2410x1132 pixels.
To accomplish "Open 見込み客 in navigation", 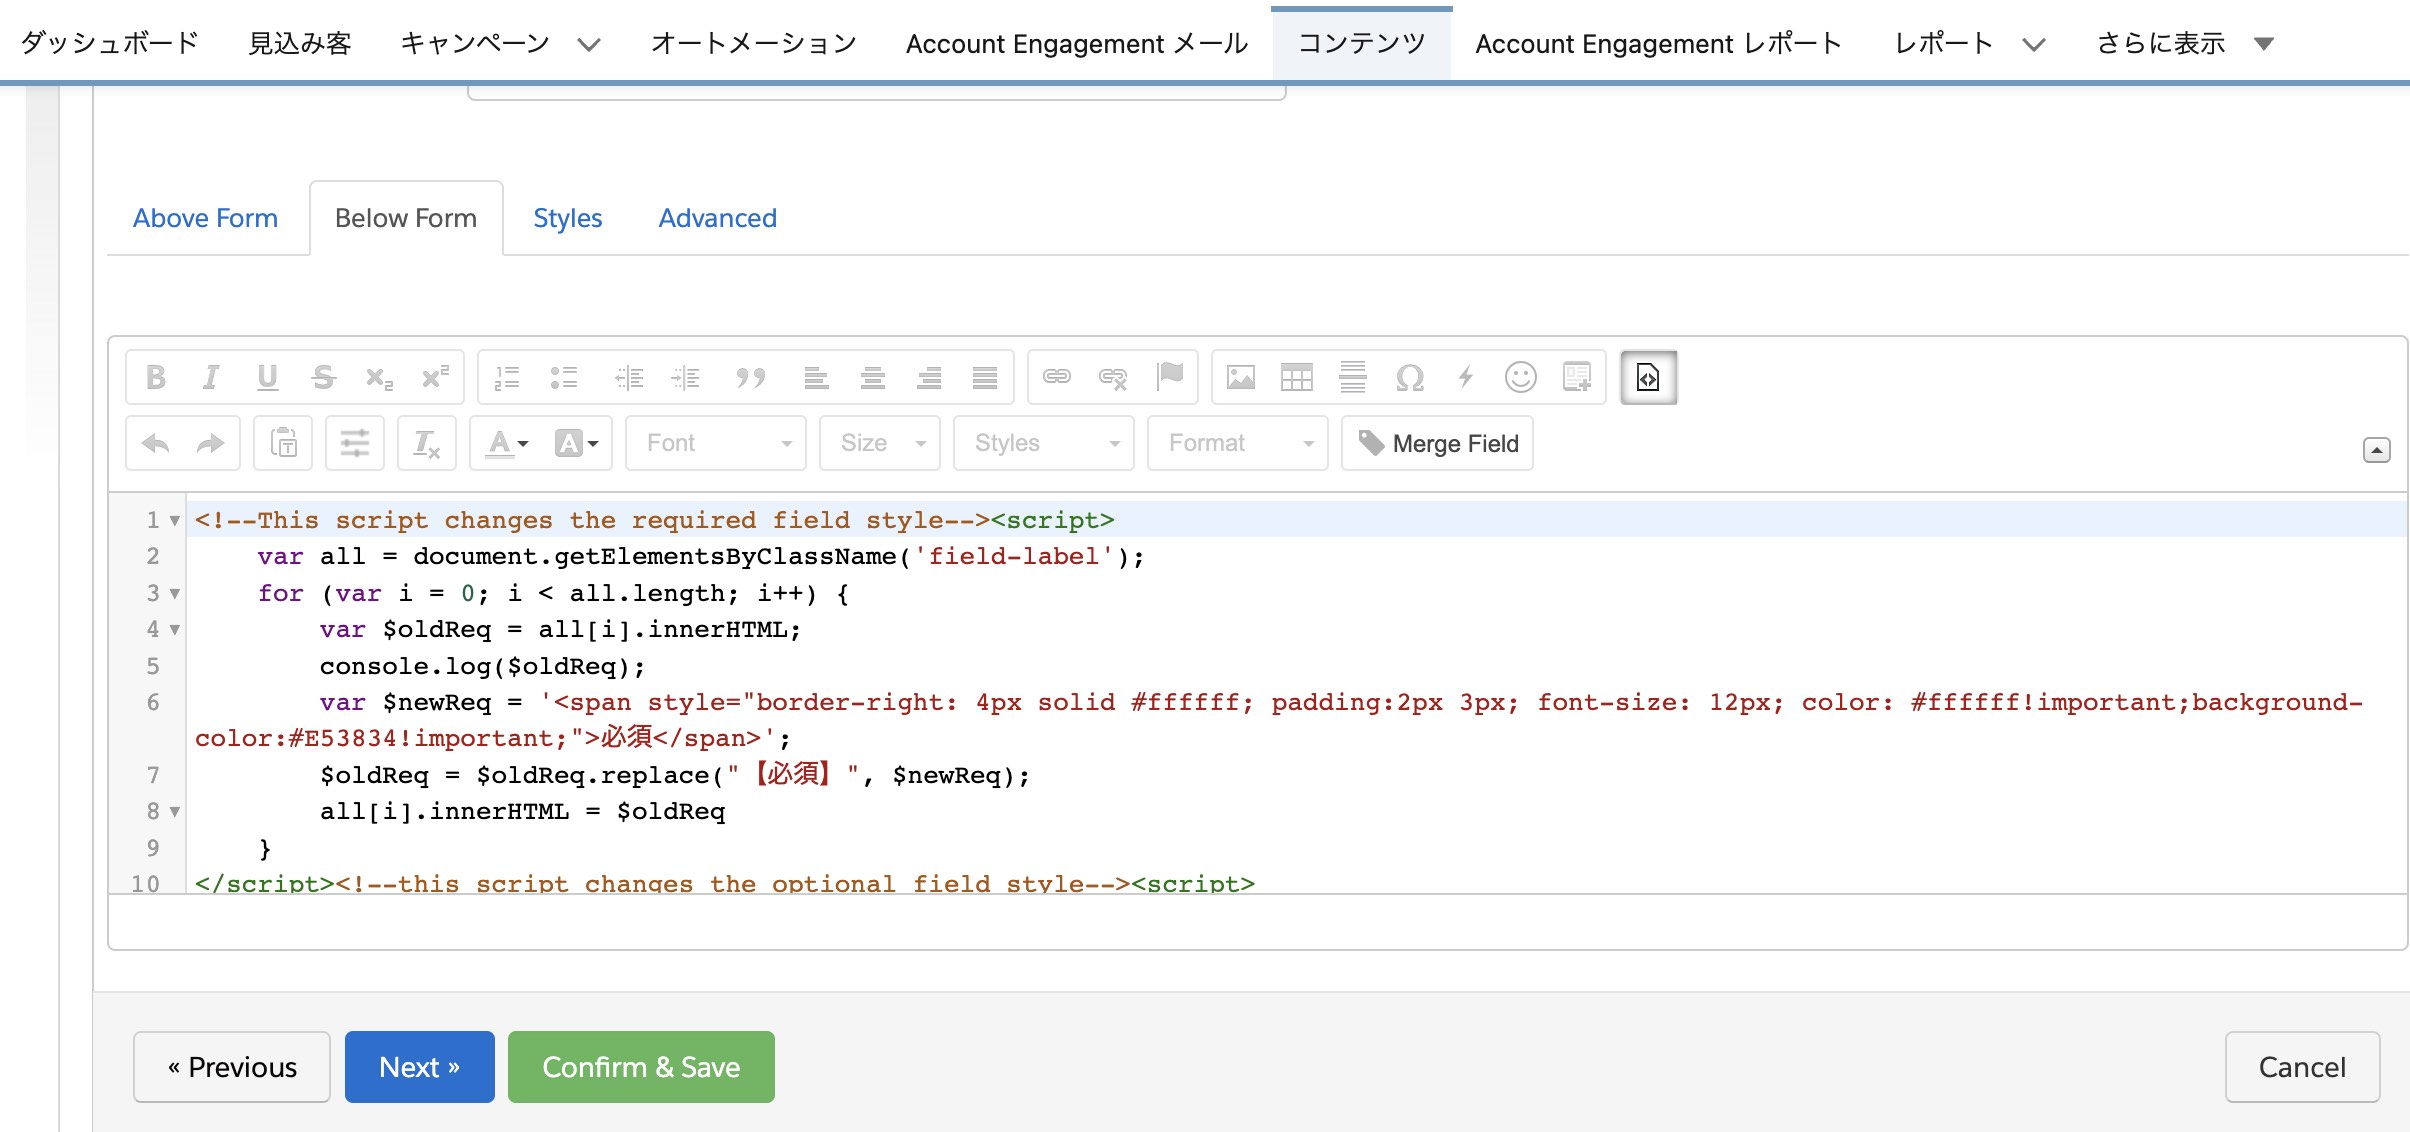I will click(x=300, y=43).
